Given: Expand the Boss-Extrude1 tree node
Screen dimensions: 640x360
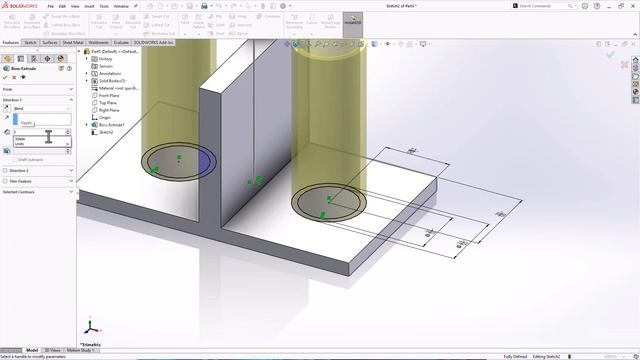Looking at the screenshot, I should coord(87,125).
